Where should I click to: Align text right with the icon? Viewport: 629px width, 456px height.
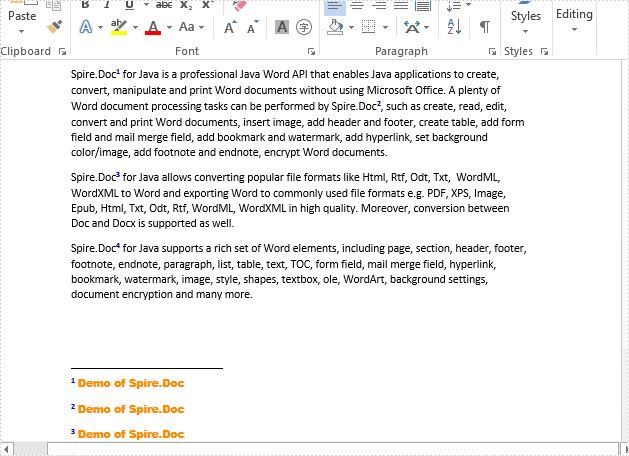tap(379, 5)
